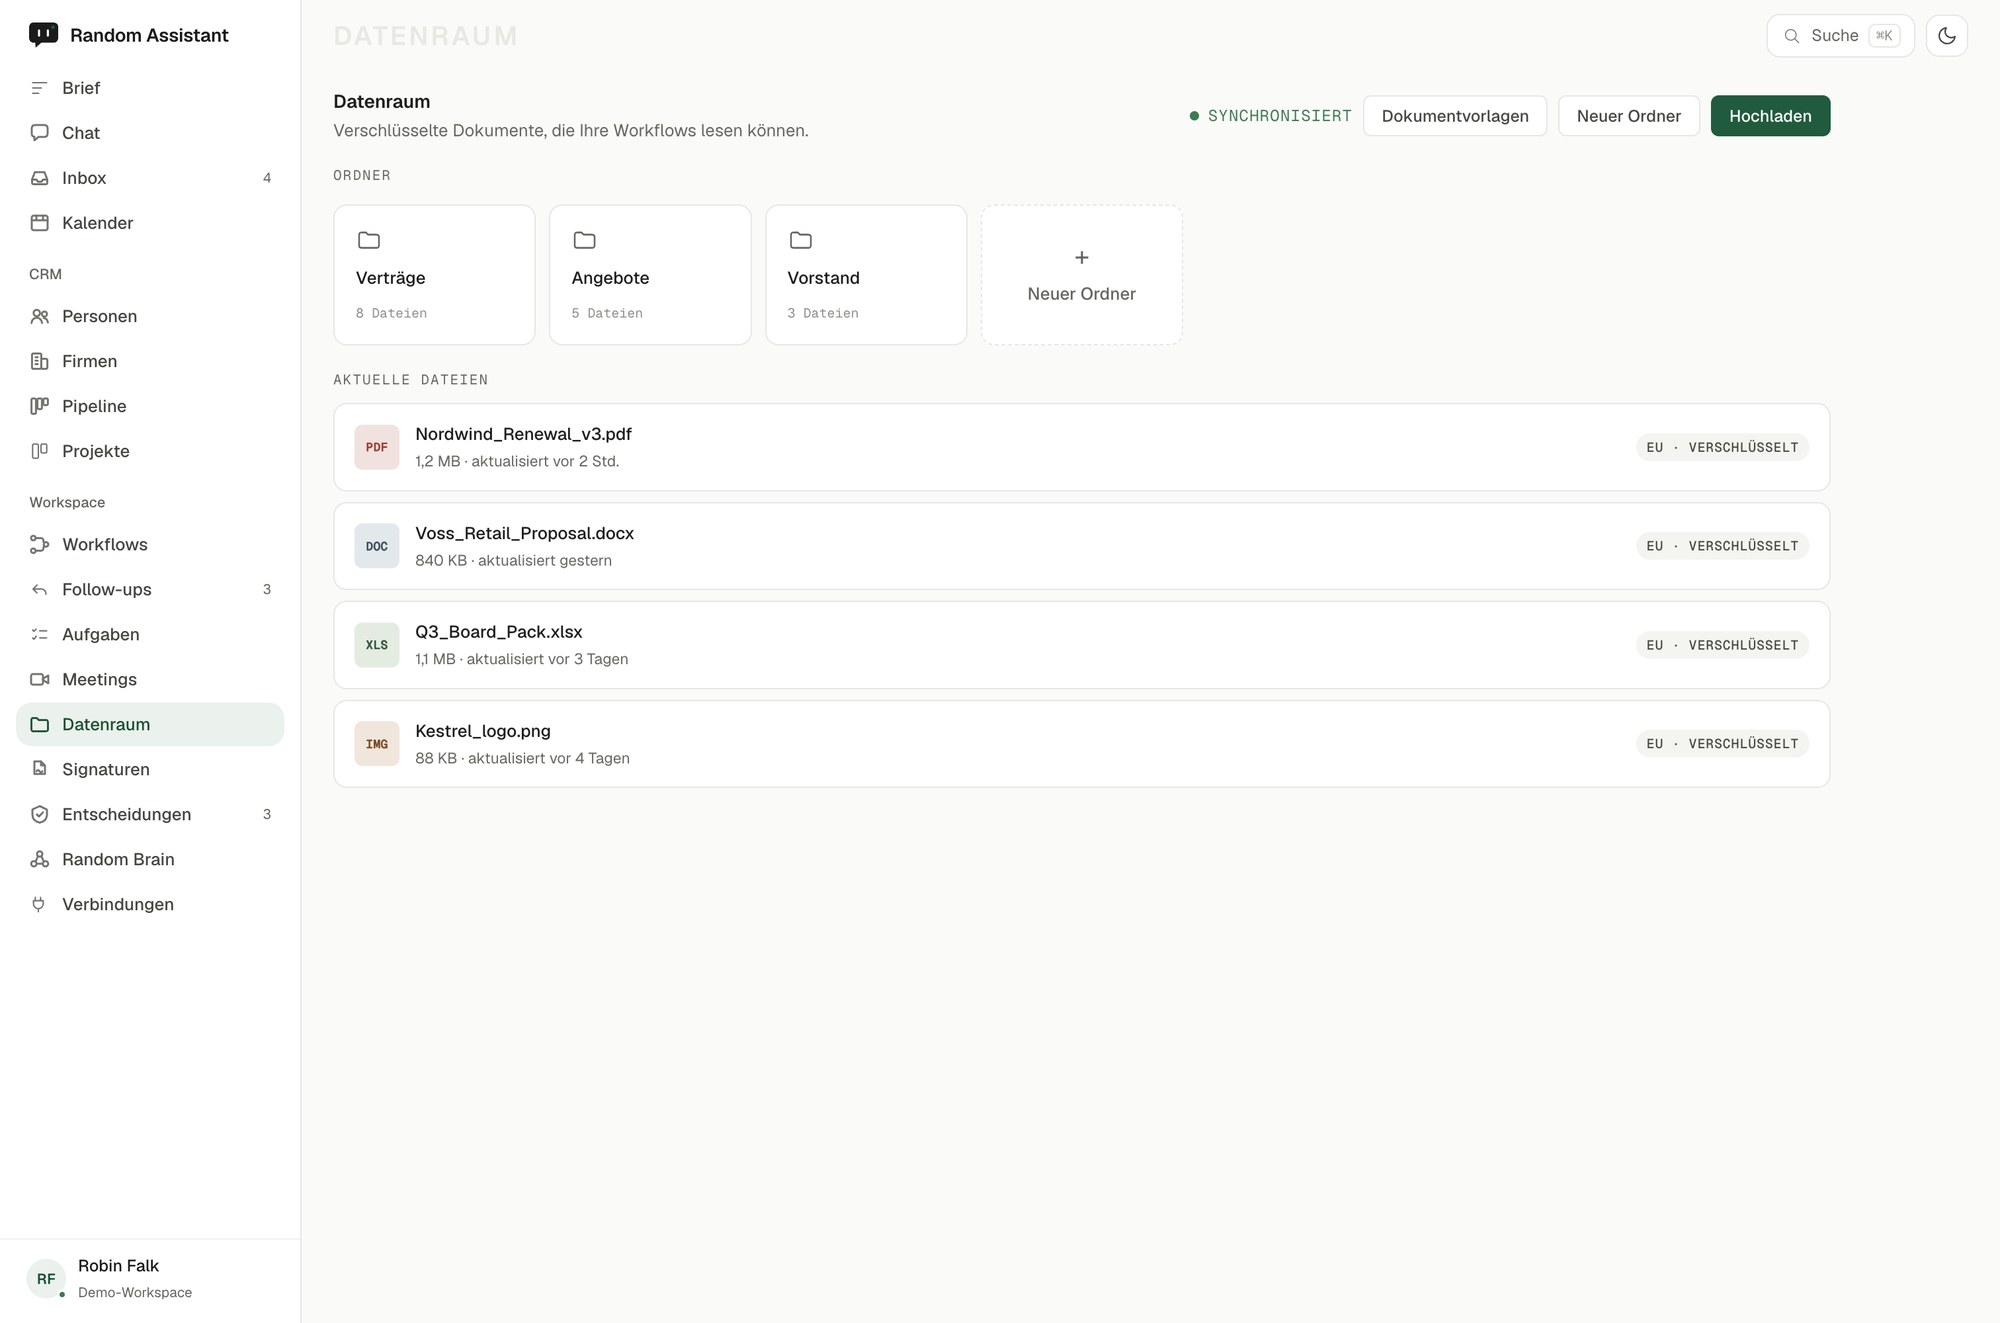The image size is (2000, 1323).
Task: Open the Vorstand folder card
Action: click(866, 275)
